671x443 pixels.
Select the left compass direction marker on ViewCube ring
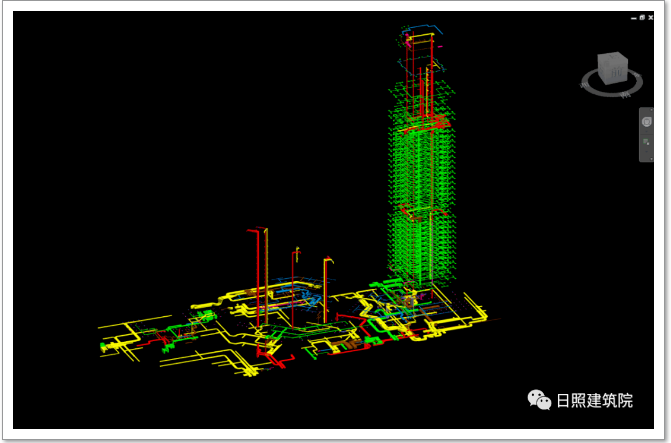coord(586,83)
